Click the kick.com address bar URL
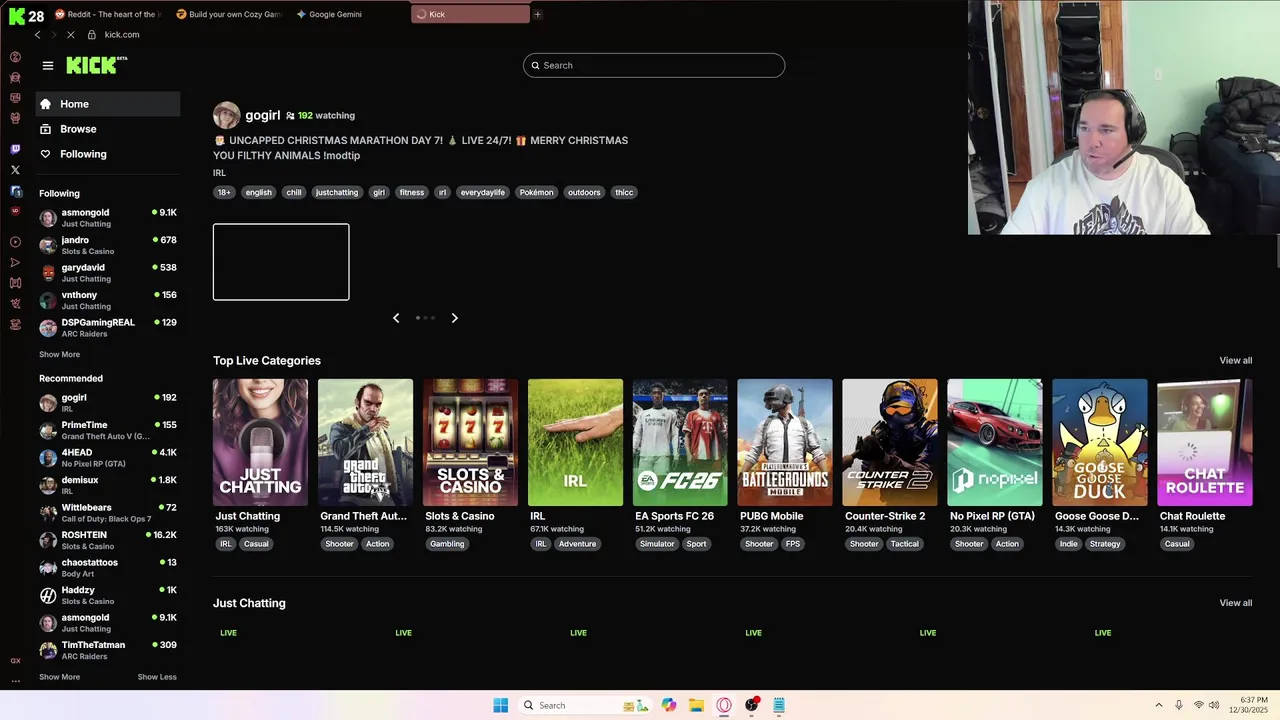This screenshot has width=1280, height=720. (122, 35)
